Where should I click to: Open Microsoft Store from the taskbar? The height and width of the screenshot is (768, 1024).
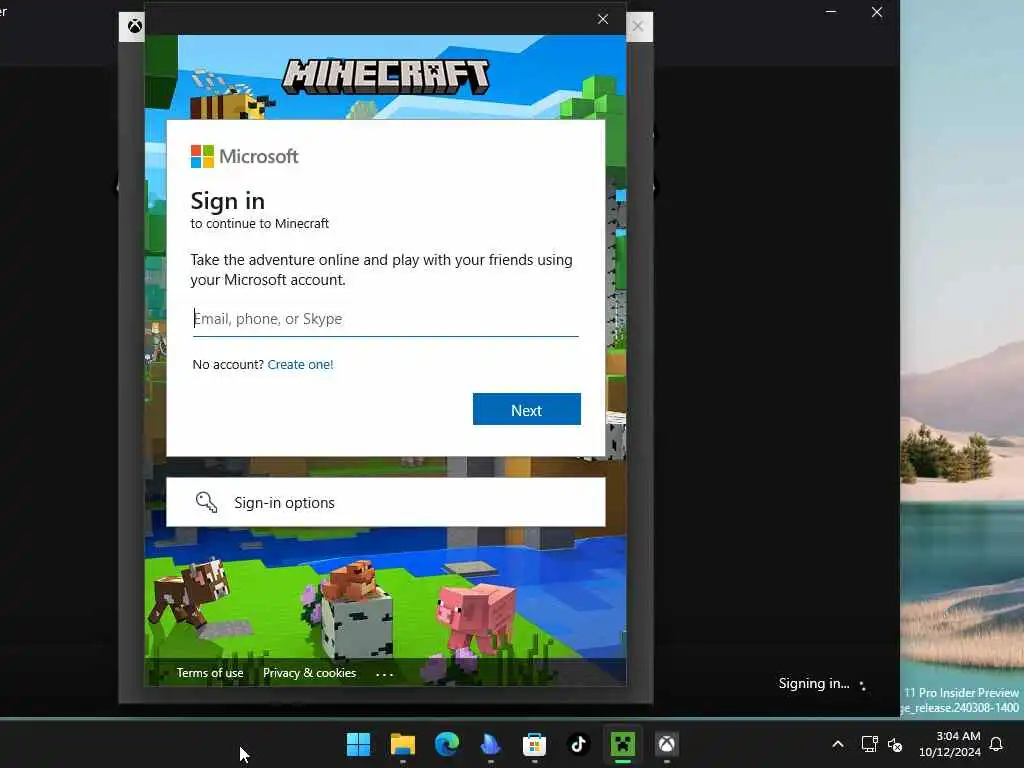[x=534, y=744]
